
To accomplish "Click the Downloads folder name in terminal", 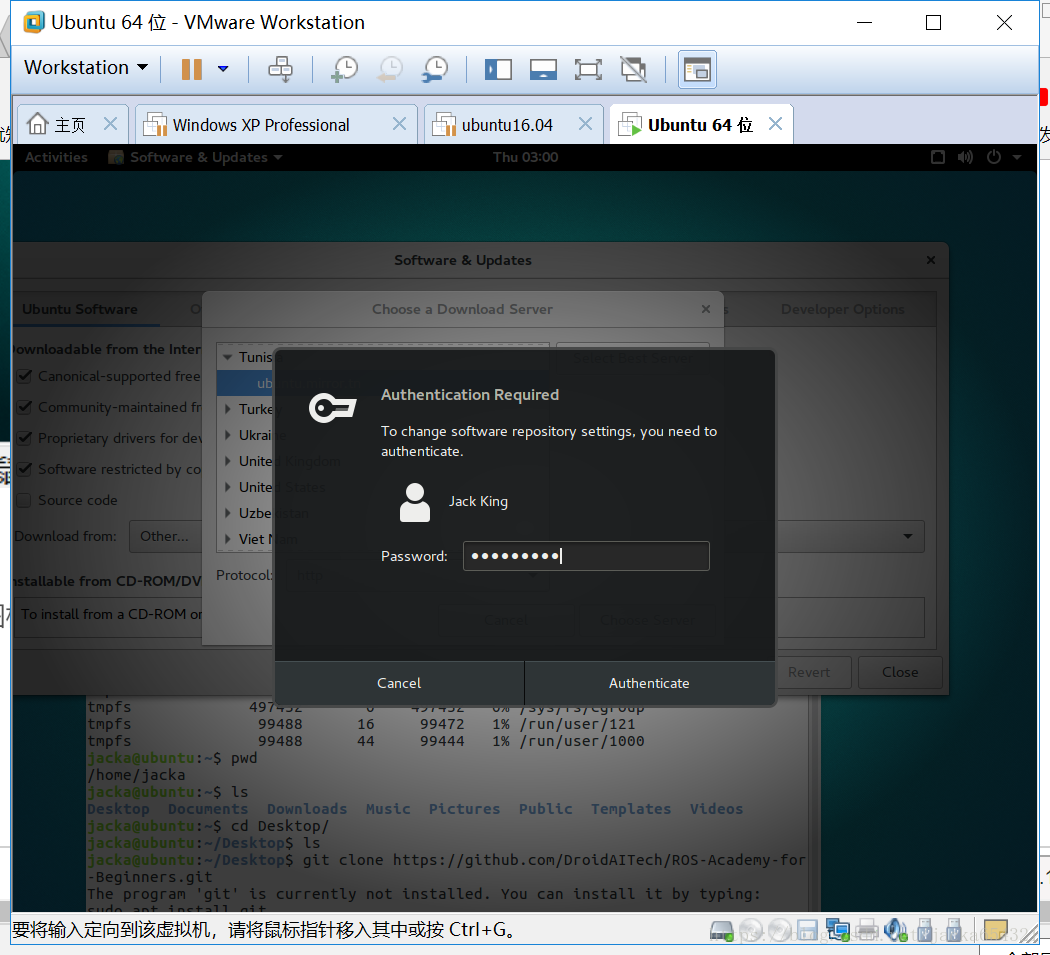I will point(307,809).
